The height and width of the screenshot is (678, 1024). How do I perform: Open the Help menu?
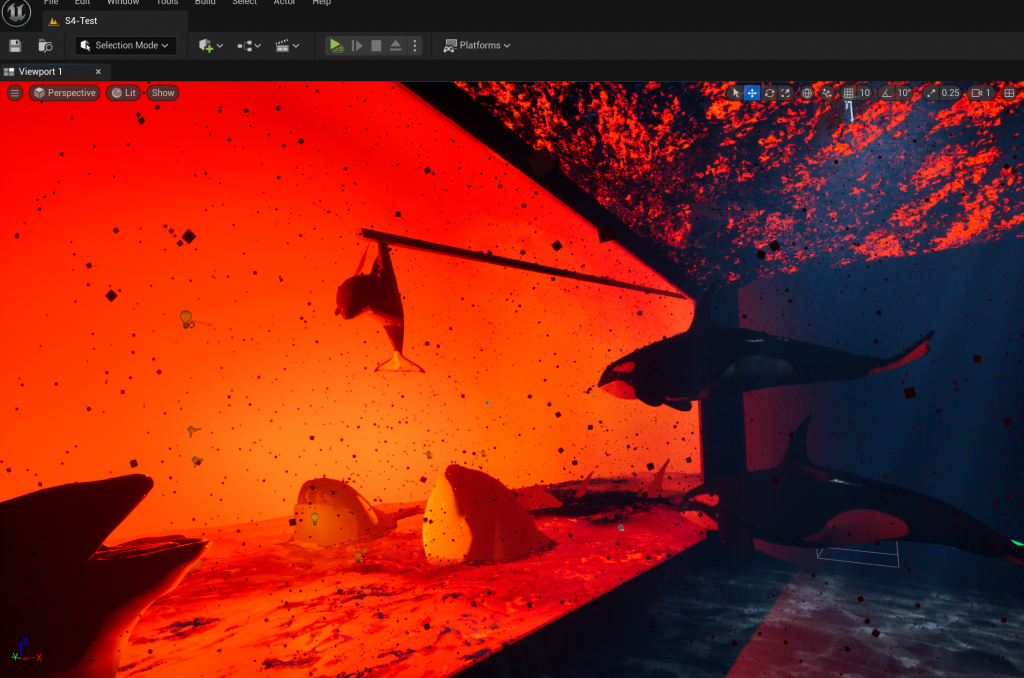[x=321, y=3]
